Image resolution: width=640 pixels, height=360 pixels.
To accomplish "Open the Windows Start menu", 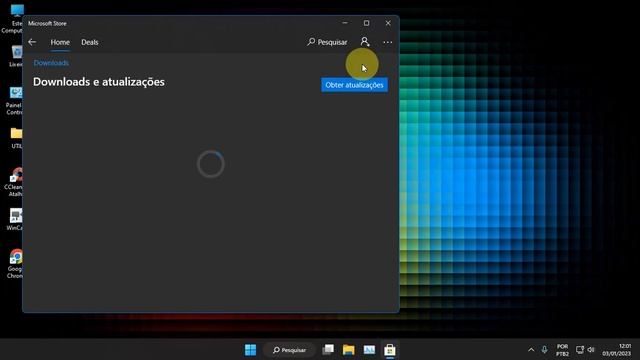I will 250,350.
